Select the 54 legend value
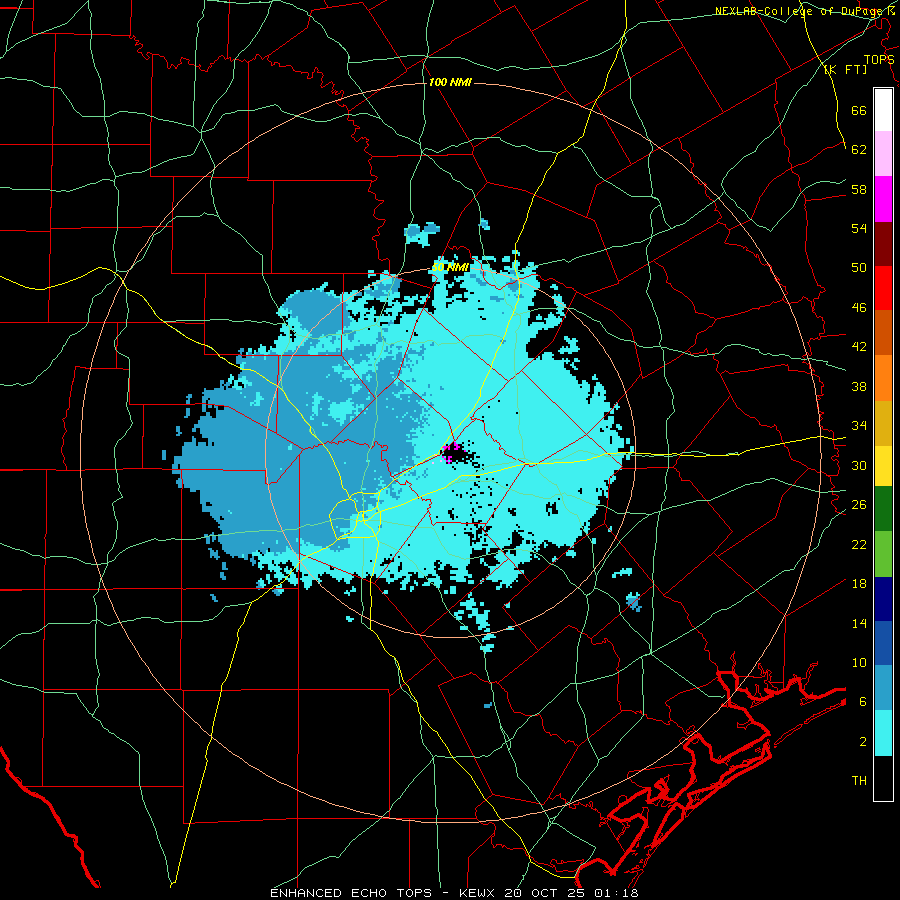The height and width of the screenshot is (900, 900). 859,228
